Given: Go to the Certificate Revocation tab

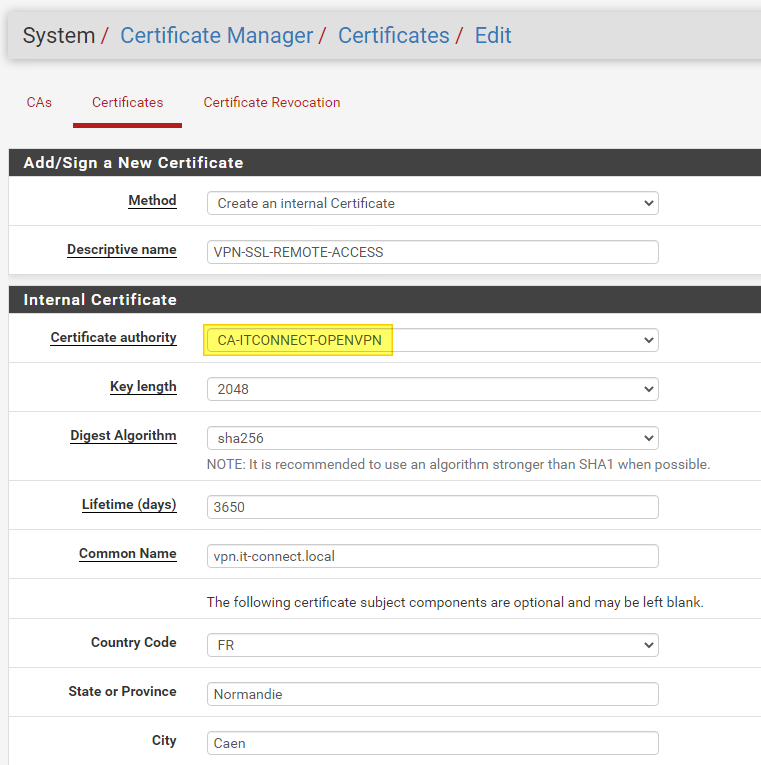Looking at the screenshot, I should 272,102.
